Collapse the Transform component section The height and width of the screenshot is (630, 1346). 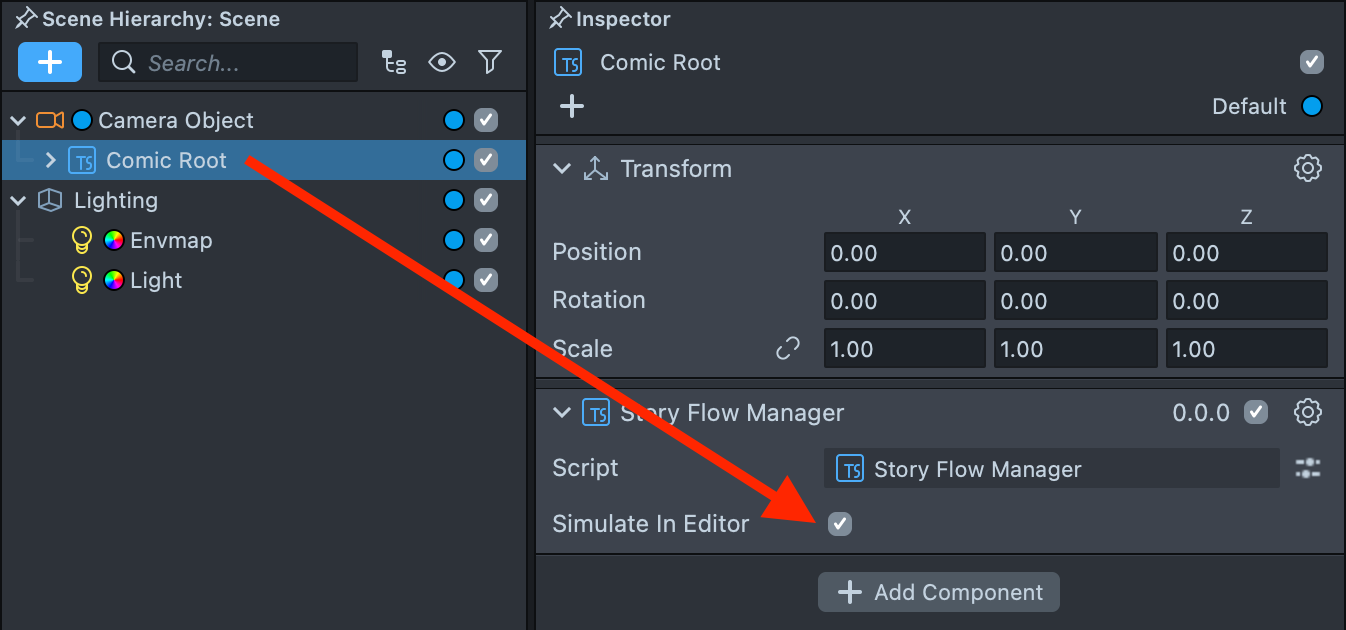[x=562, y=169]
